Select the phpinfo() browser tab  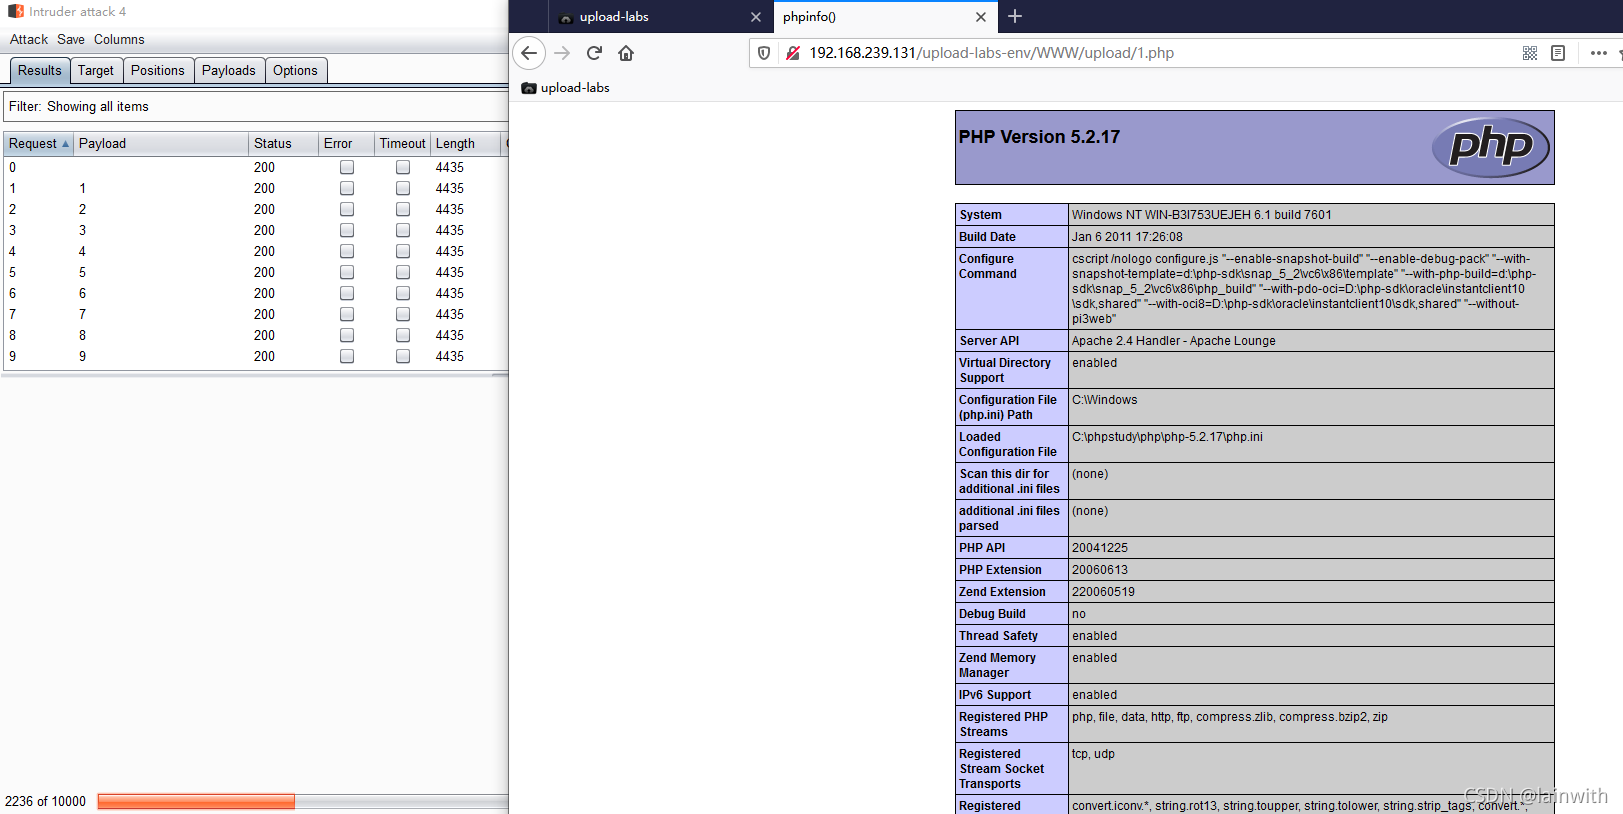(x=886, y=17)
